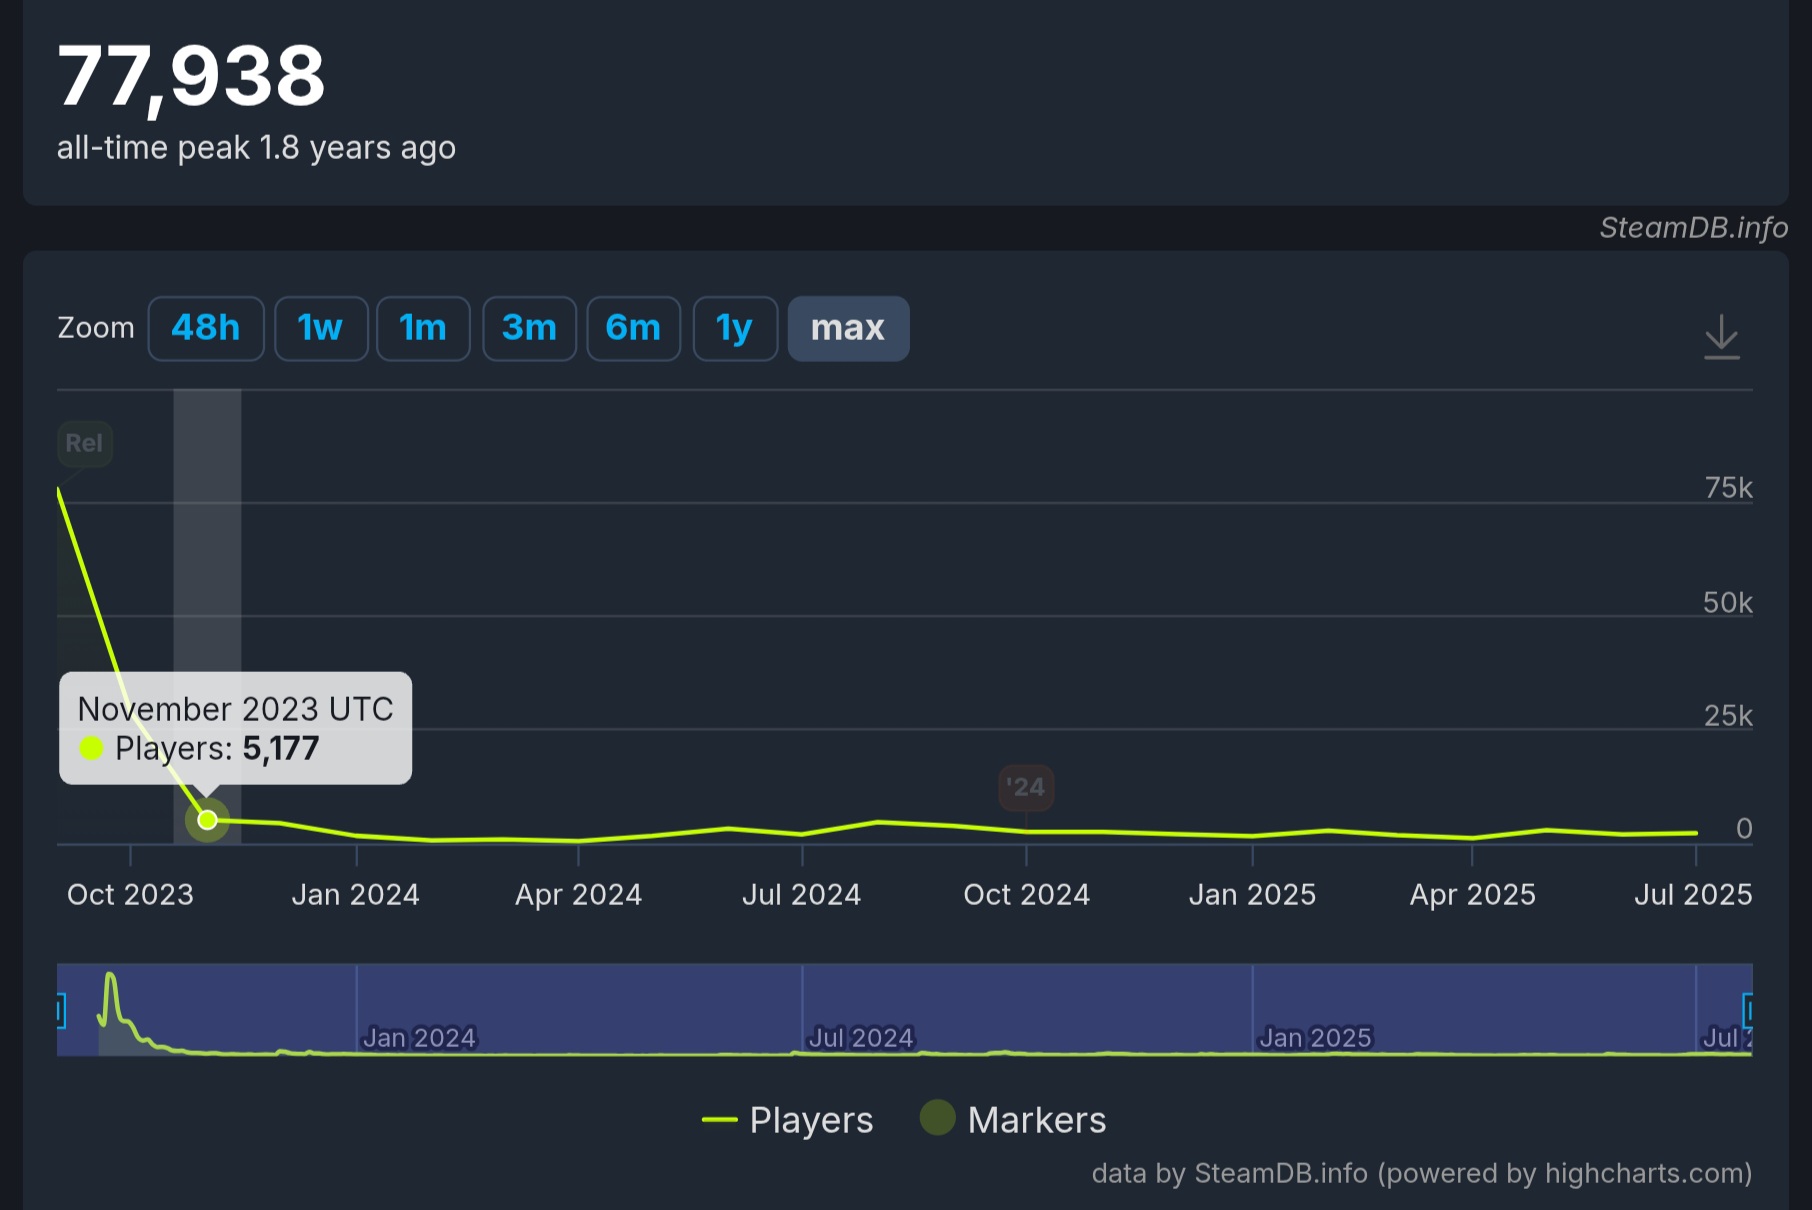Click the Jan 2024 axis label
The image size is (1812, 1210).
[x=355, y=894]
